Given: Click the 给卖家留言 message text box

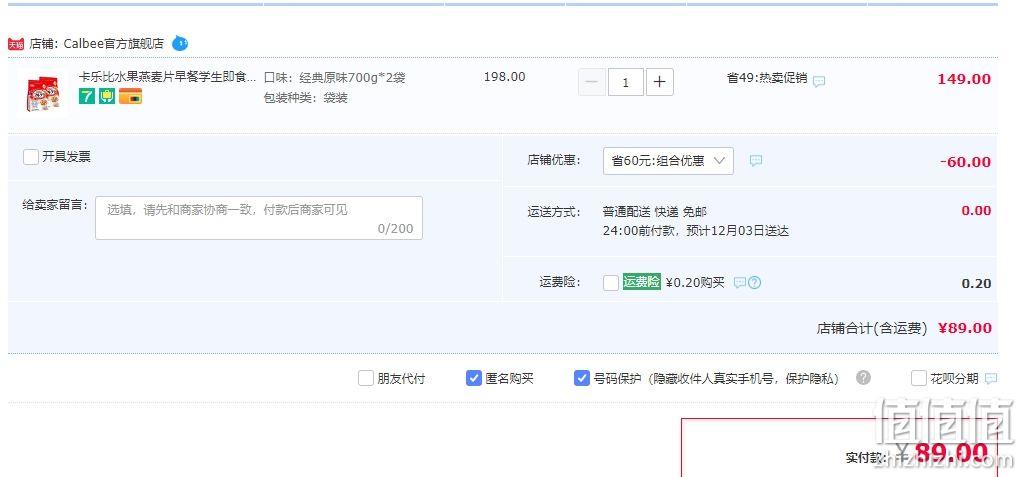Looking at the screenshot, I should point(259,218).
